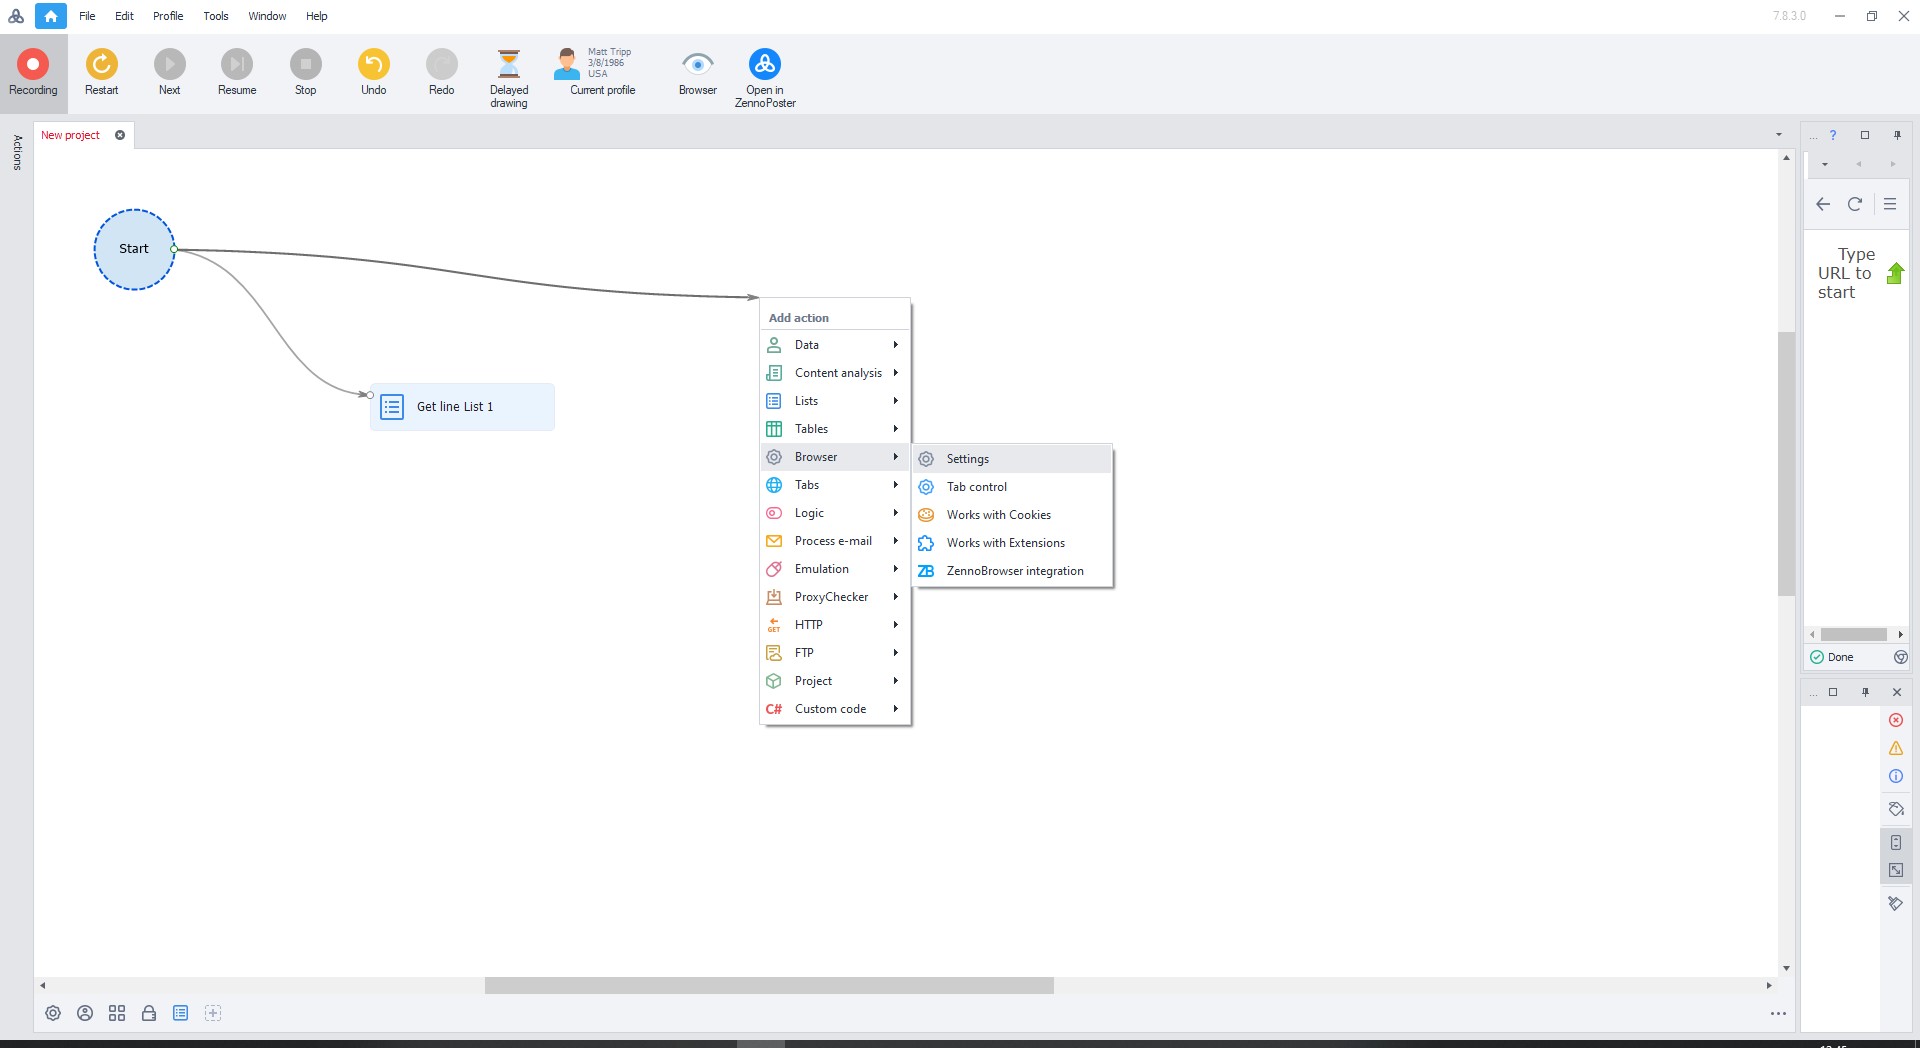Close the New project tab
The image size is (1920, 1048).
tap(120, 135)
